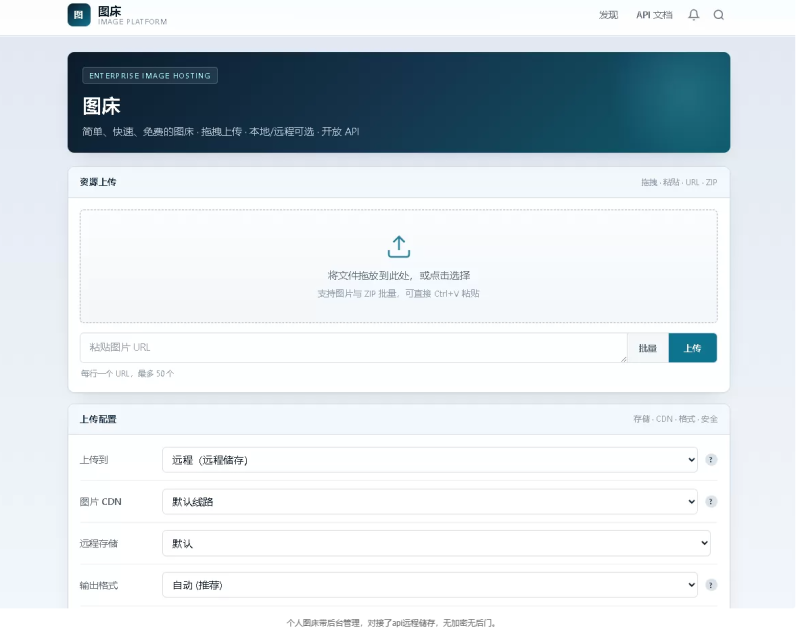Click the 资源上传 section title
Viewport: 800px width, 630px height.
[x=98, y=182]
